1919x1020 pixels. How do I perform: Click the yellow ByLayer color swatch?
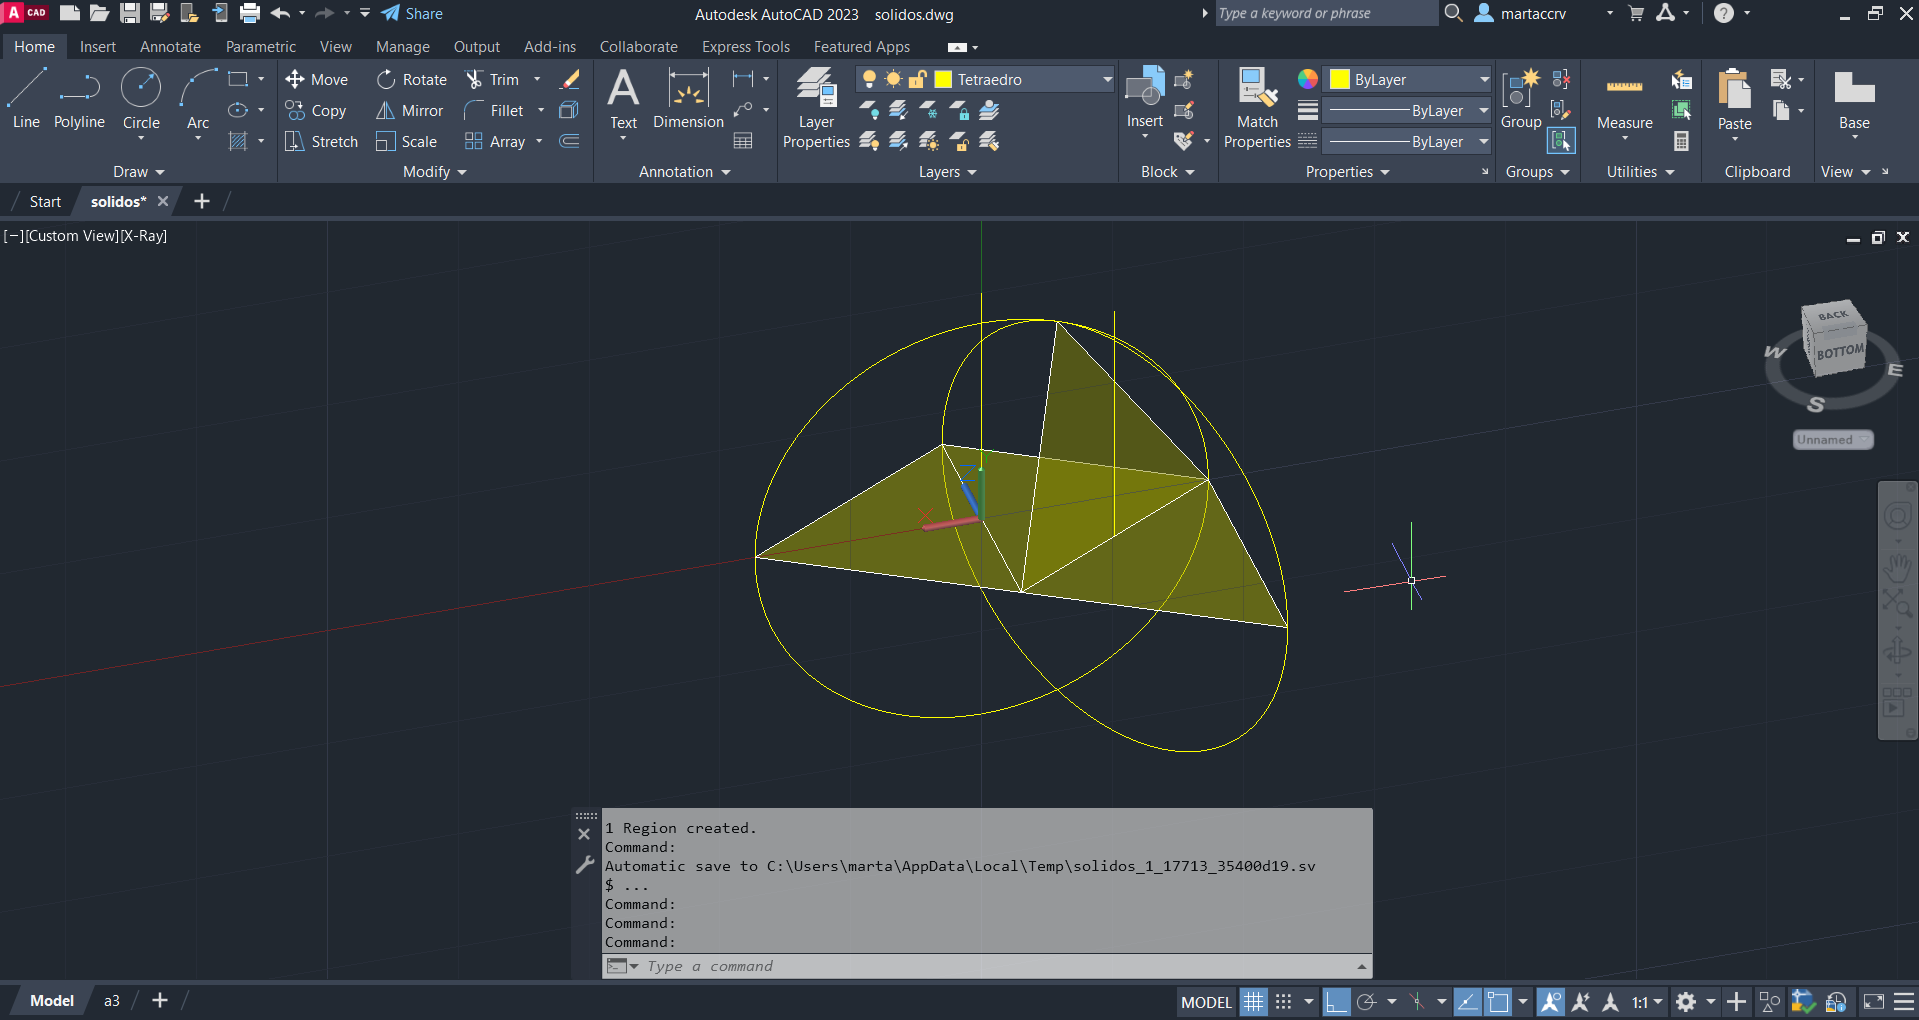[1340, 79]
